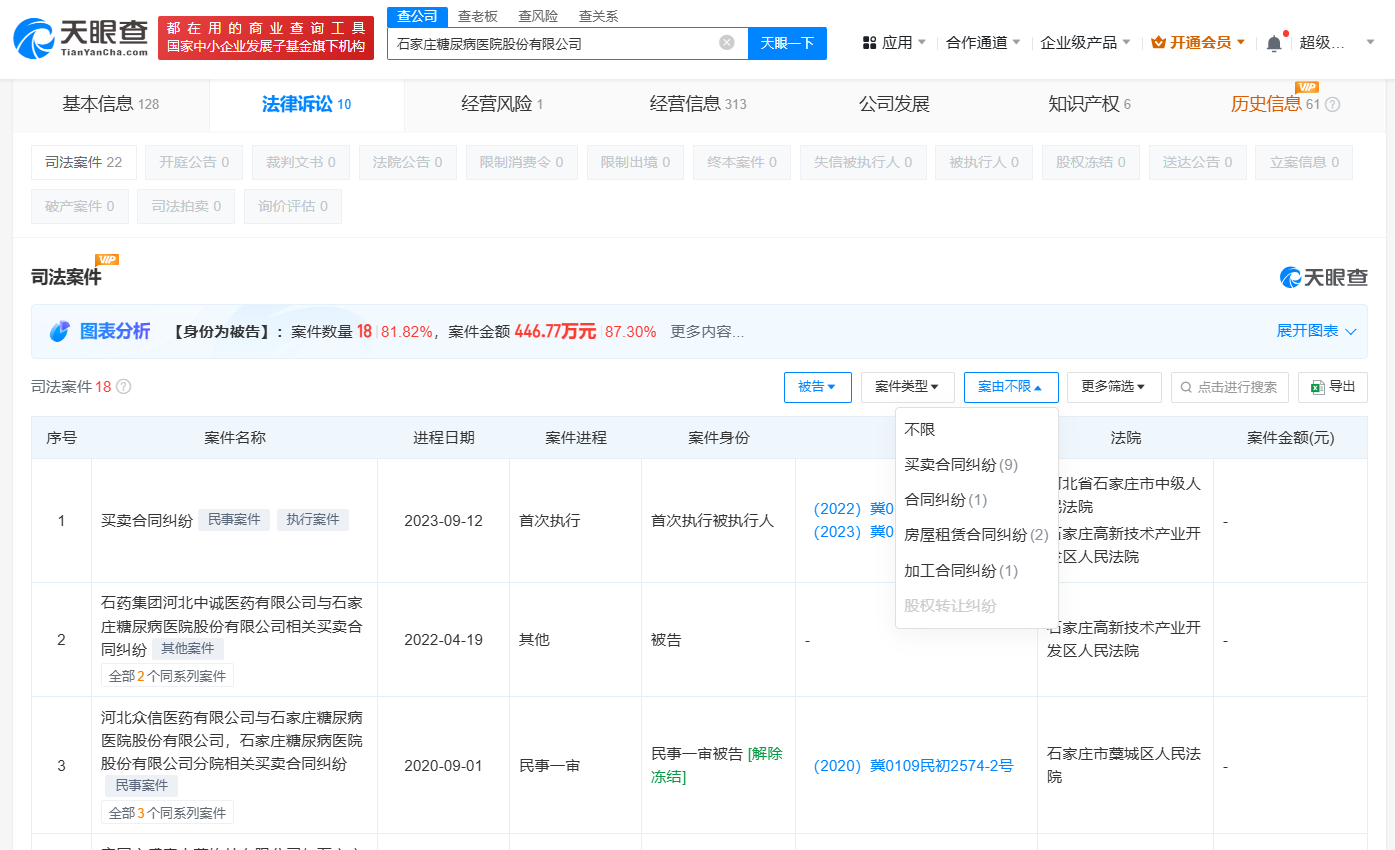Select the 失信被执行人 0 sub-tab
The image size is (1395, 850).
pos(863,162)
